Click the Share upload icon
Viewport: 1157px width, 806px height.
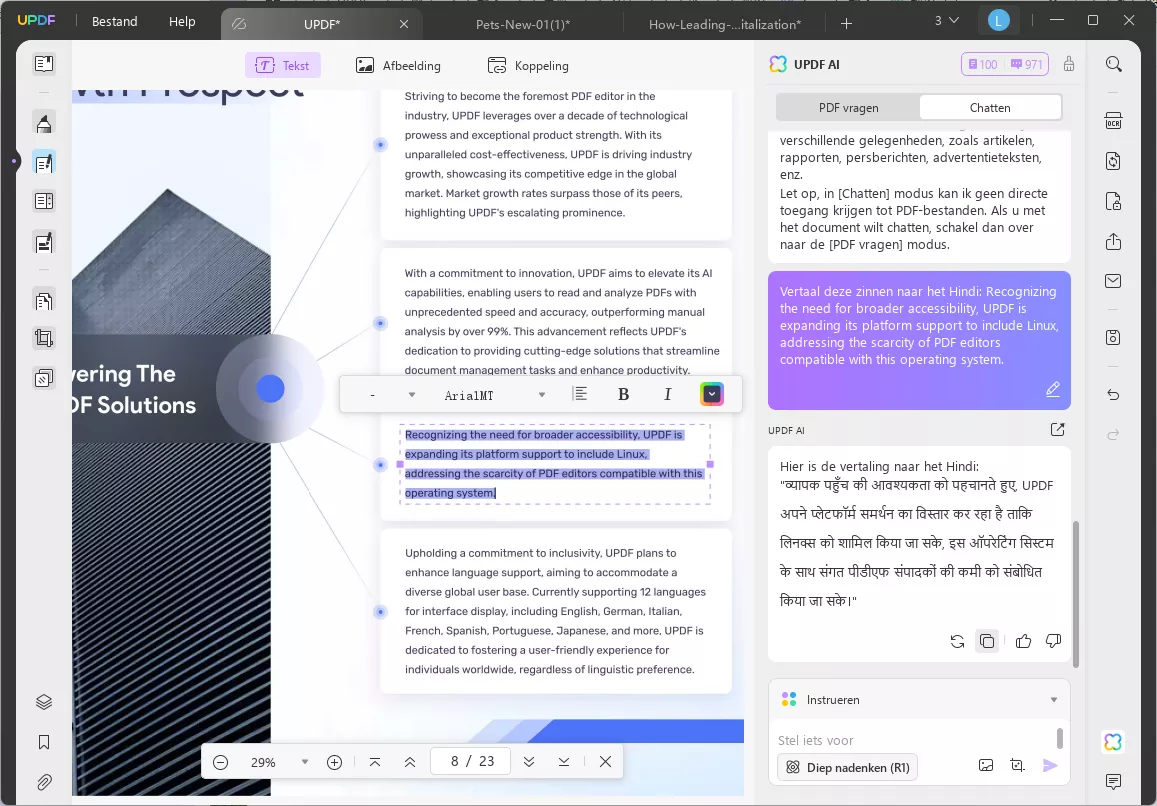(1113, 241)
